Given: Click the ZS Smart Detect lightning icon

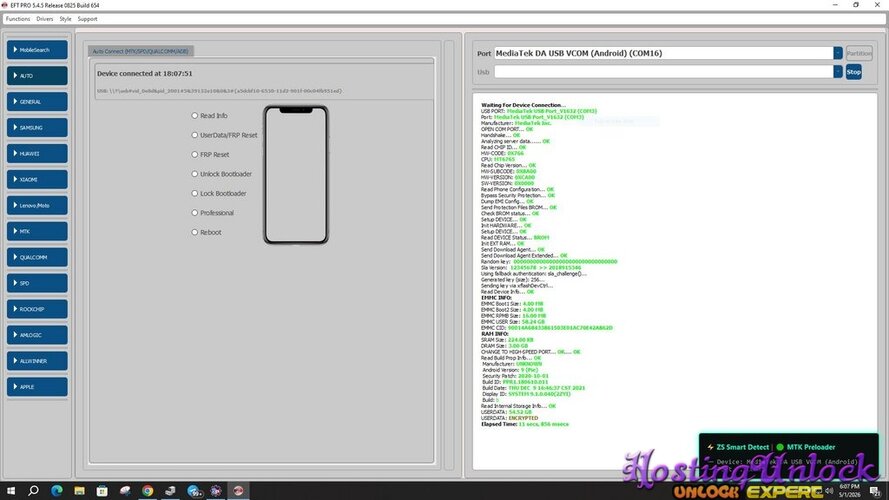Looking at the screenshot, I should 710,447.
